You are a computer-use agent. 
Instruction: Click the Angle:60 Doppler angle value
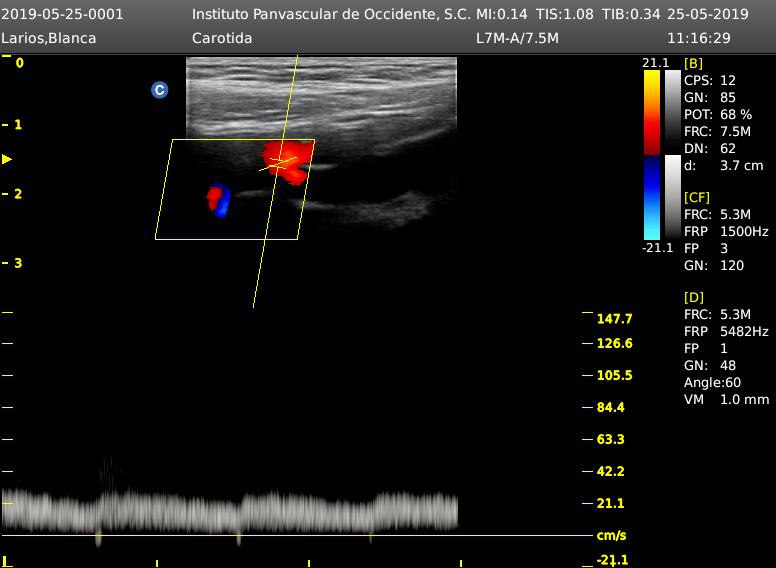713,382
